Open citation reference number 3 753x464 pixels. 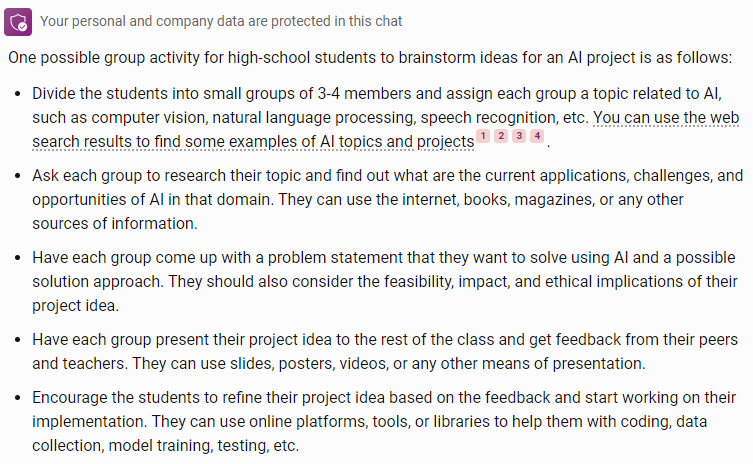tap(519, 136)
